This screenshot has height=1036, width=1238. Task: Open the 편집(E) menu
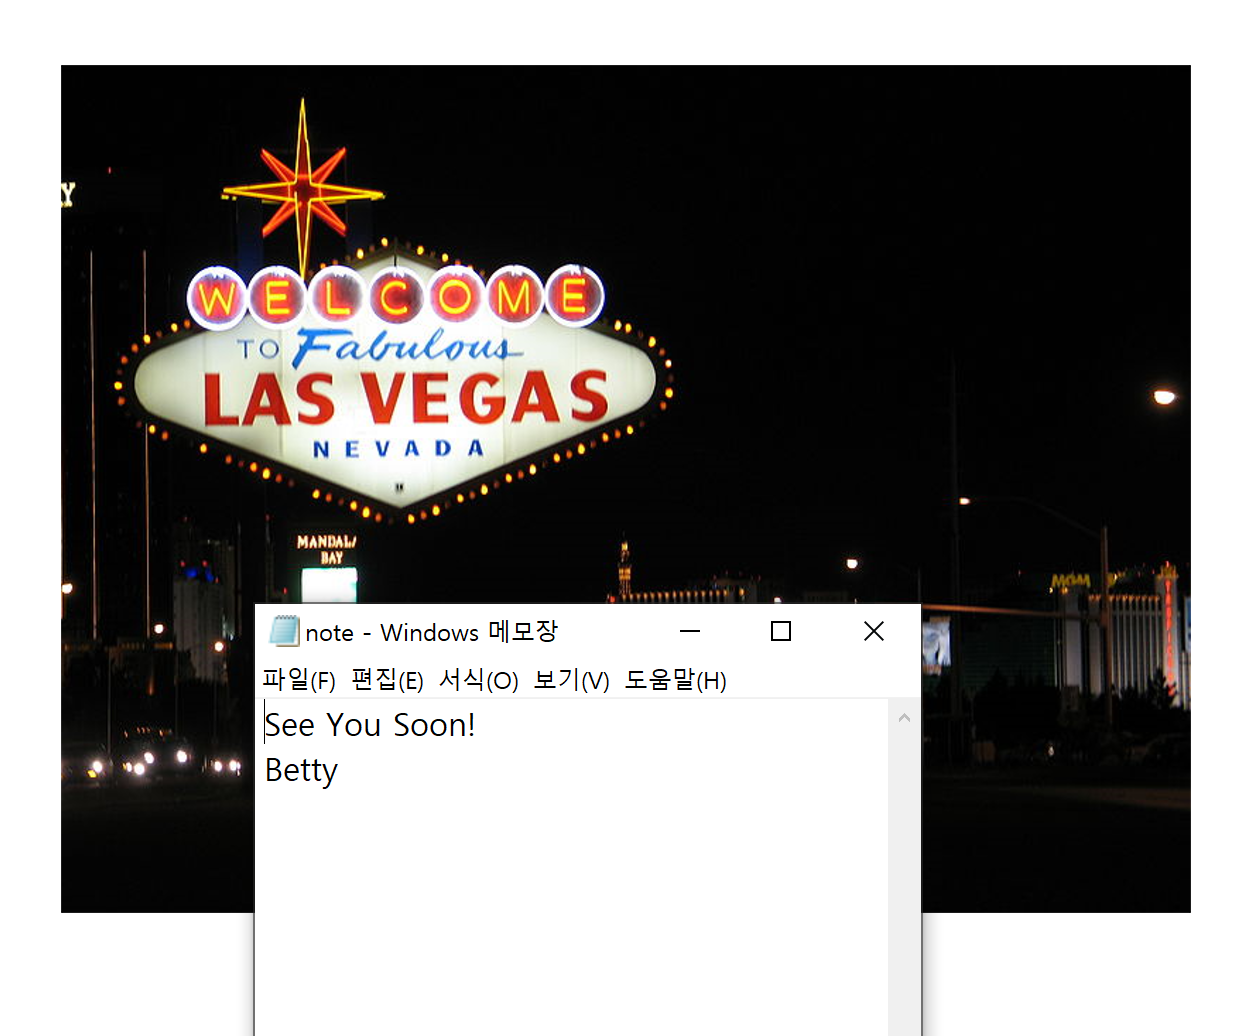point(387,680)
